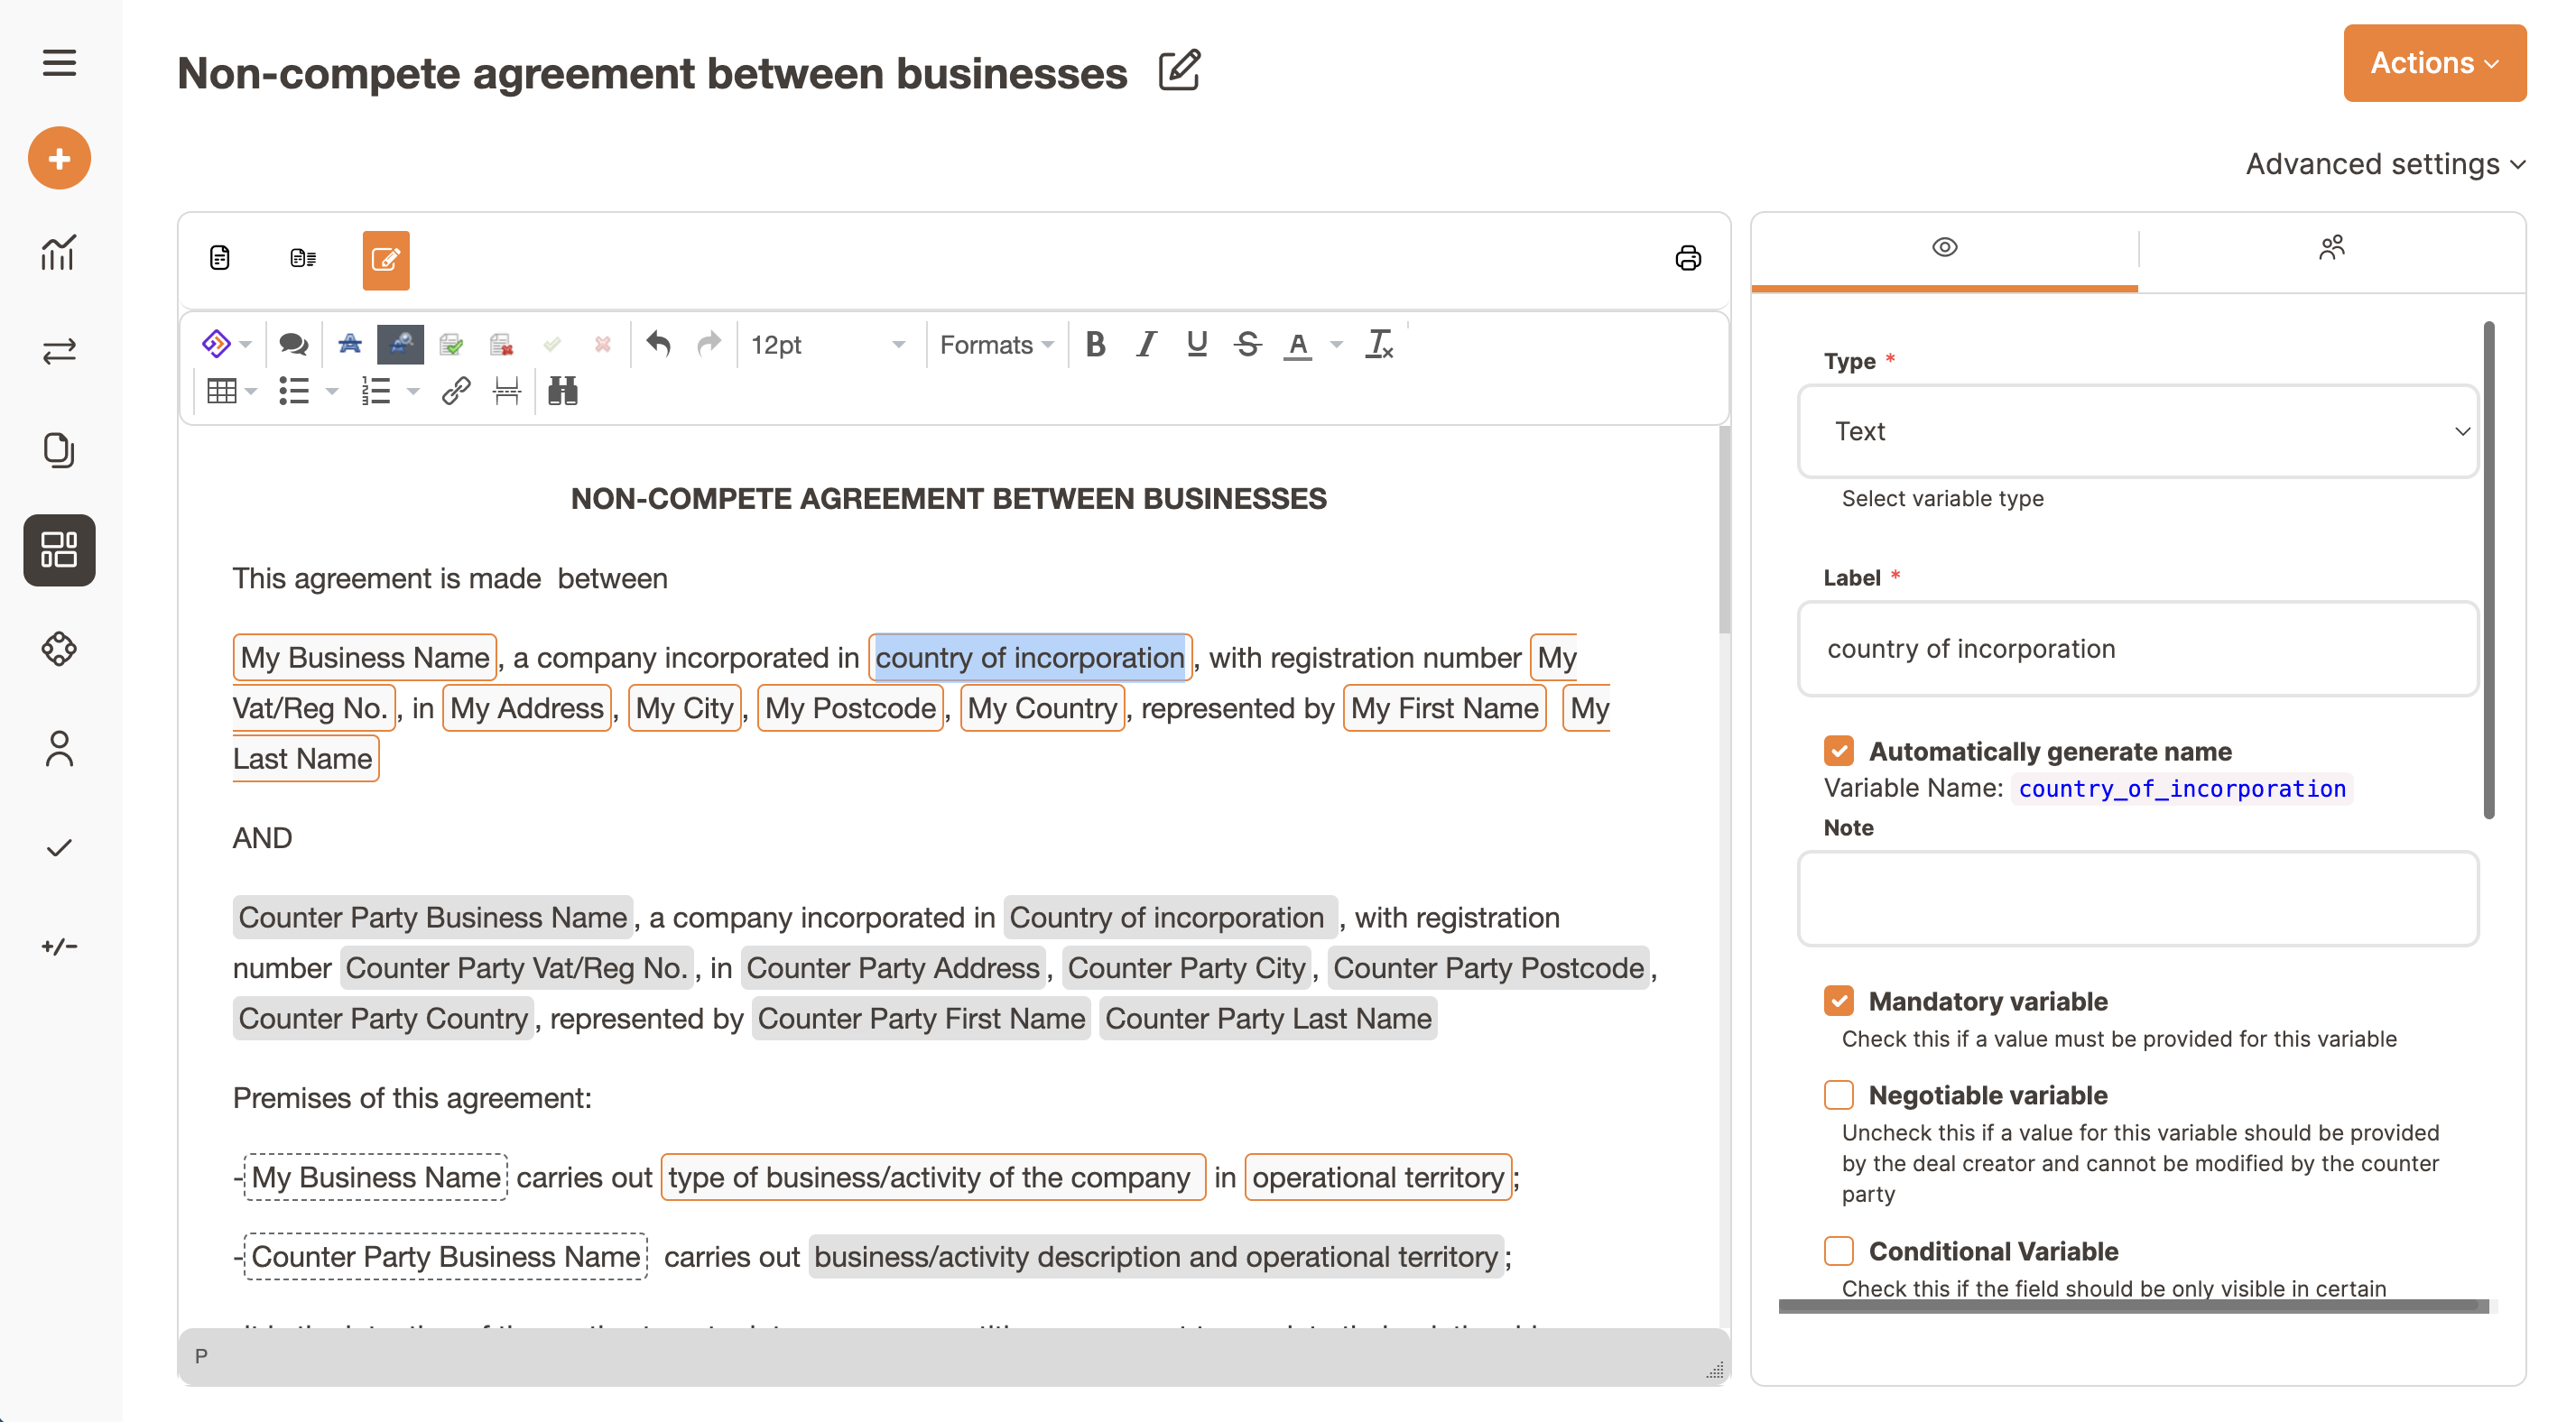This screenshot has height=1422, width=2576.
Task: Open the Formats dropdown
Action: pyautogui.click(x=996, y=344)
